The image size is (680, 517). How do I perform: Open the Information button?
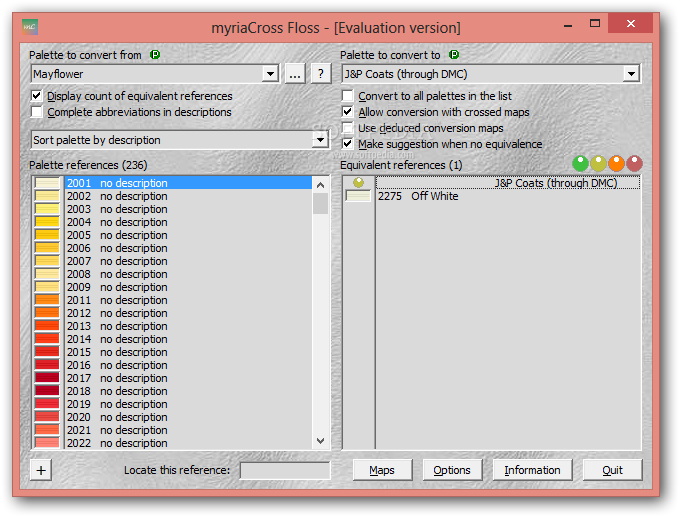pyautogui.click(x=532, y=470)
